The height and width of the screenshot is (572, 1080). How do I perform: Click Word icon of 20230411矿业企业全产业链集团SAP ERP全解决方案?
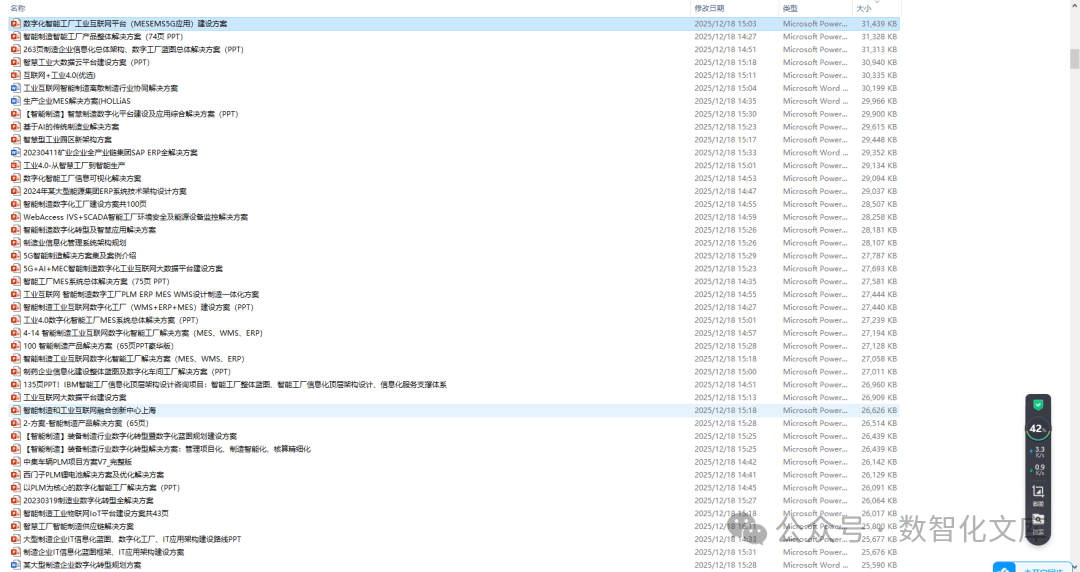click(16, 152)
